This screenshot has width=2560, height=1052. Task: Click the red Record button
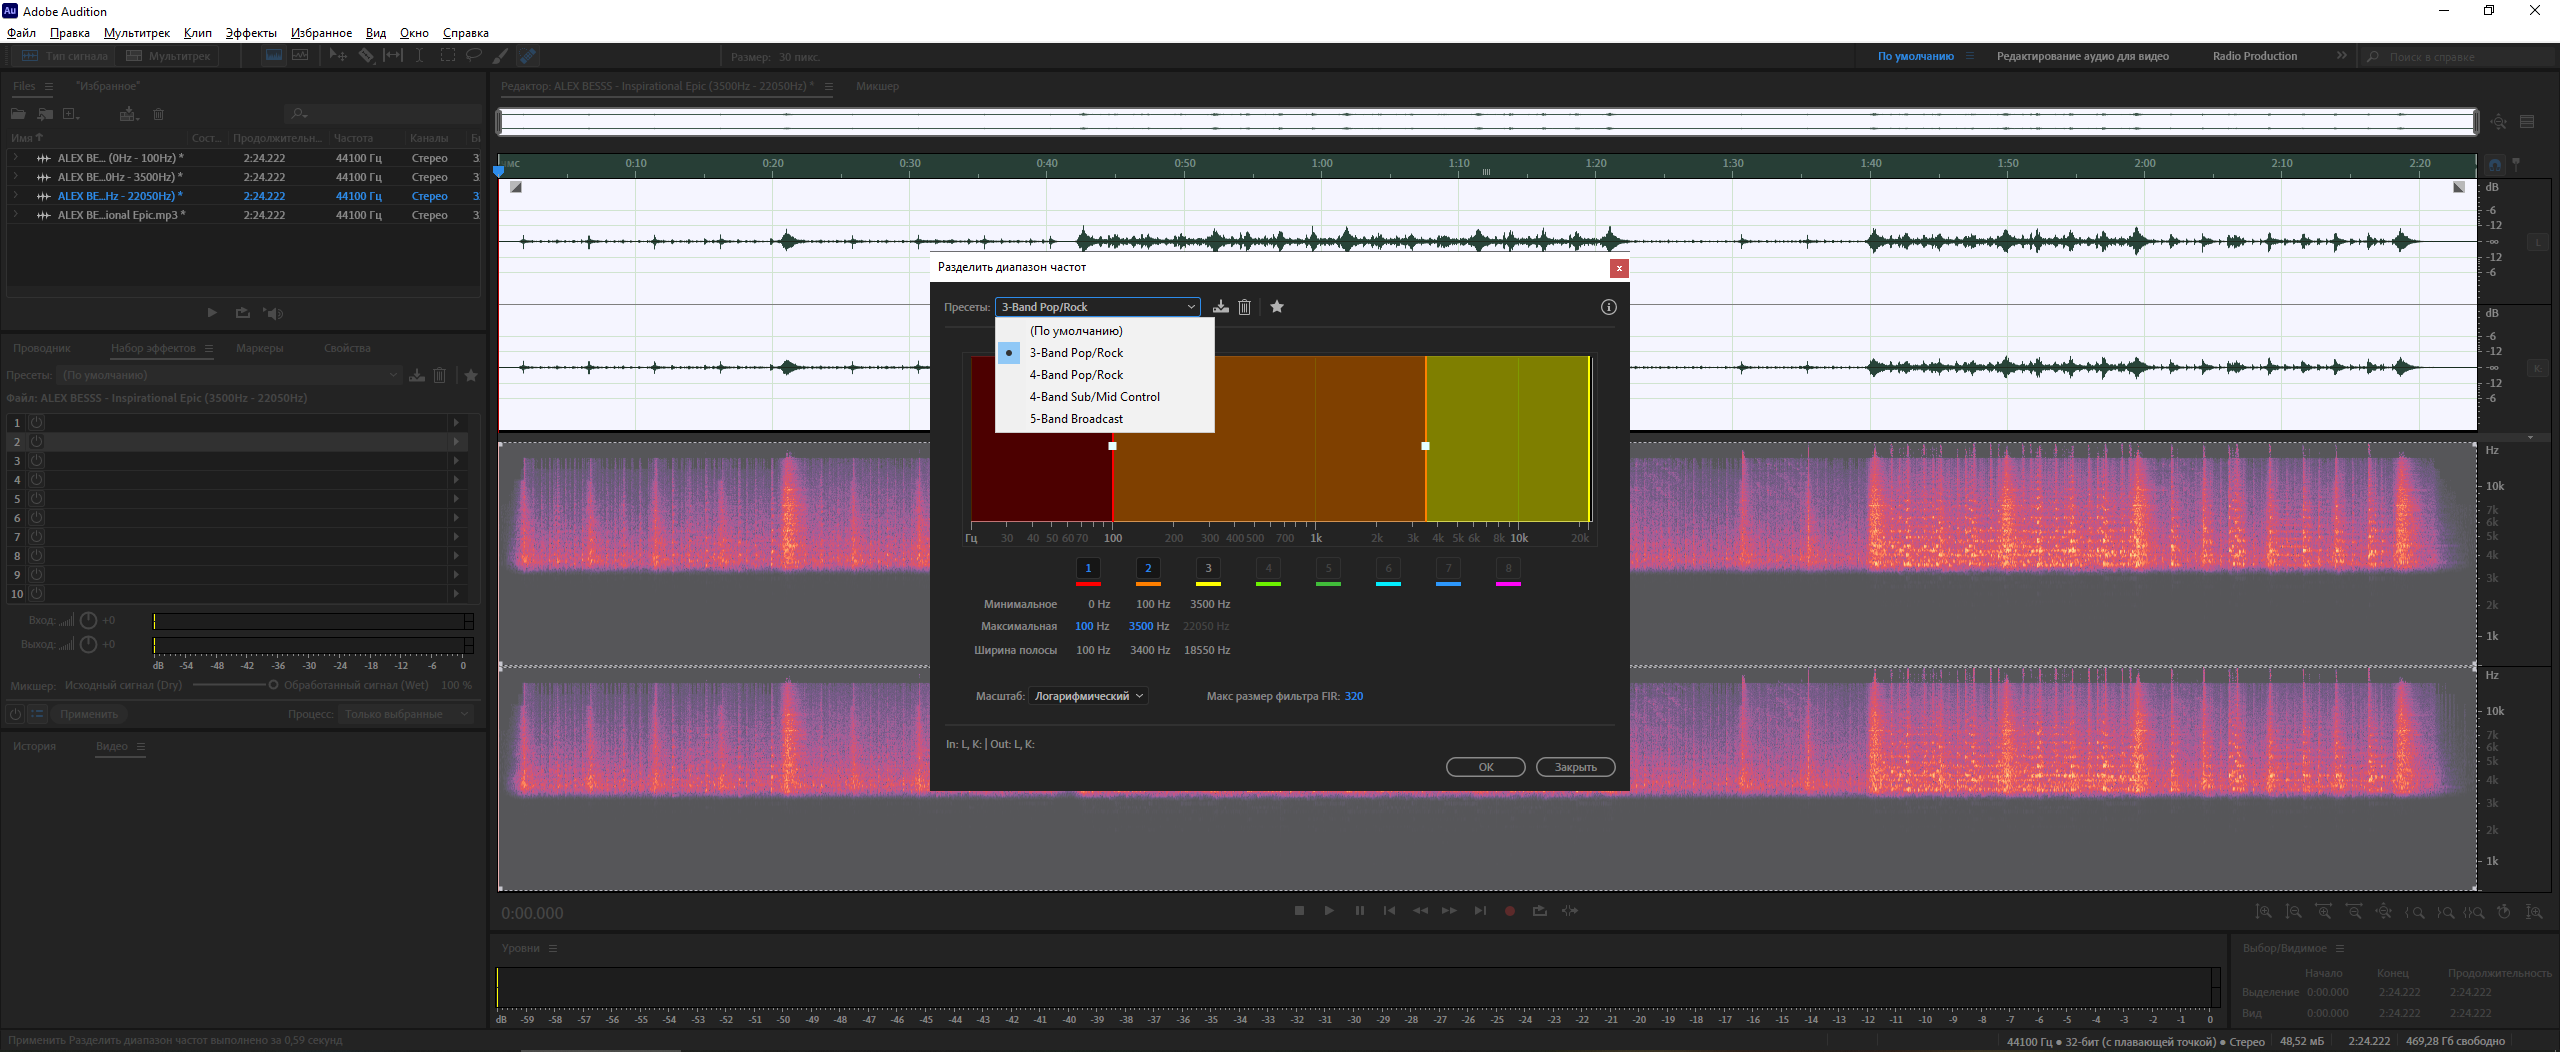(x=1510, y=911)
